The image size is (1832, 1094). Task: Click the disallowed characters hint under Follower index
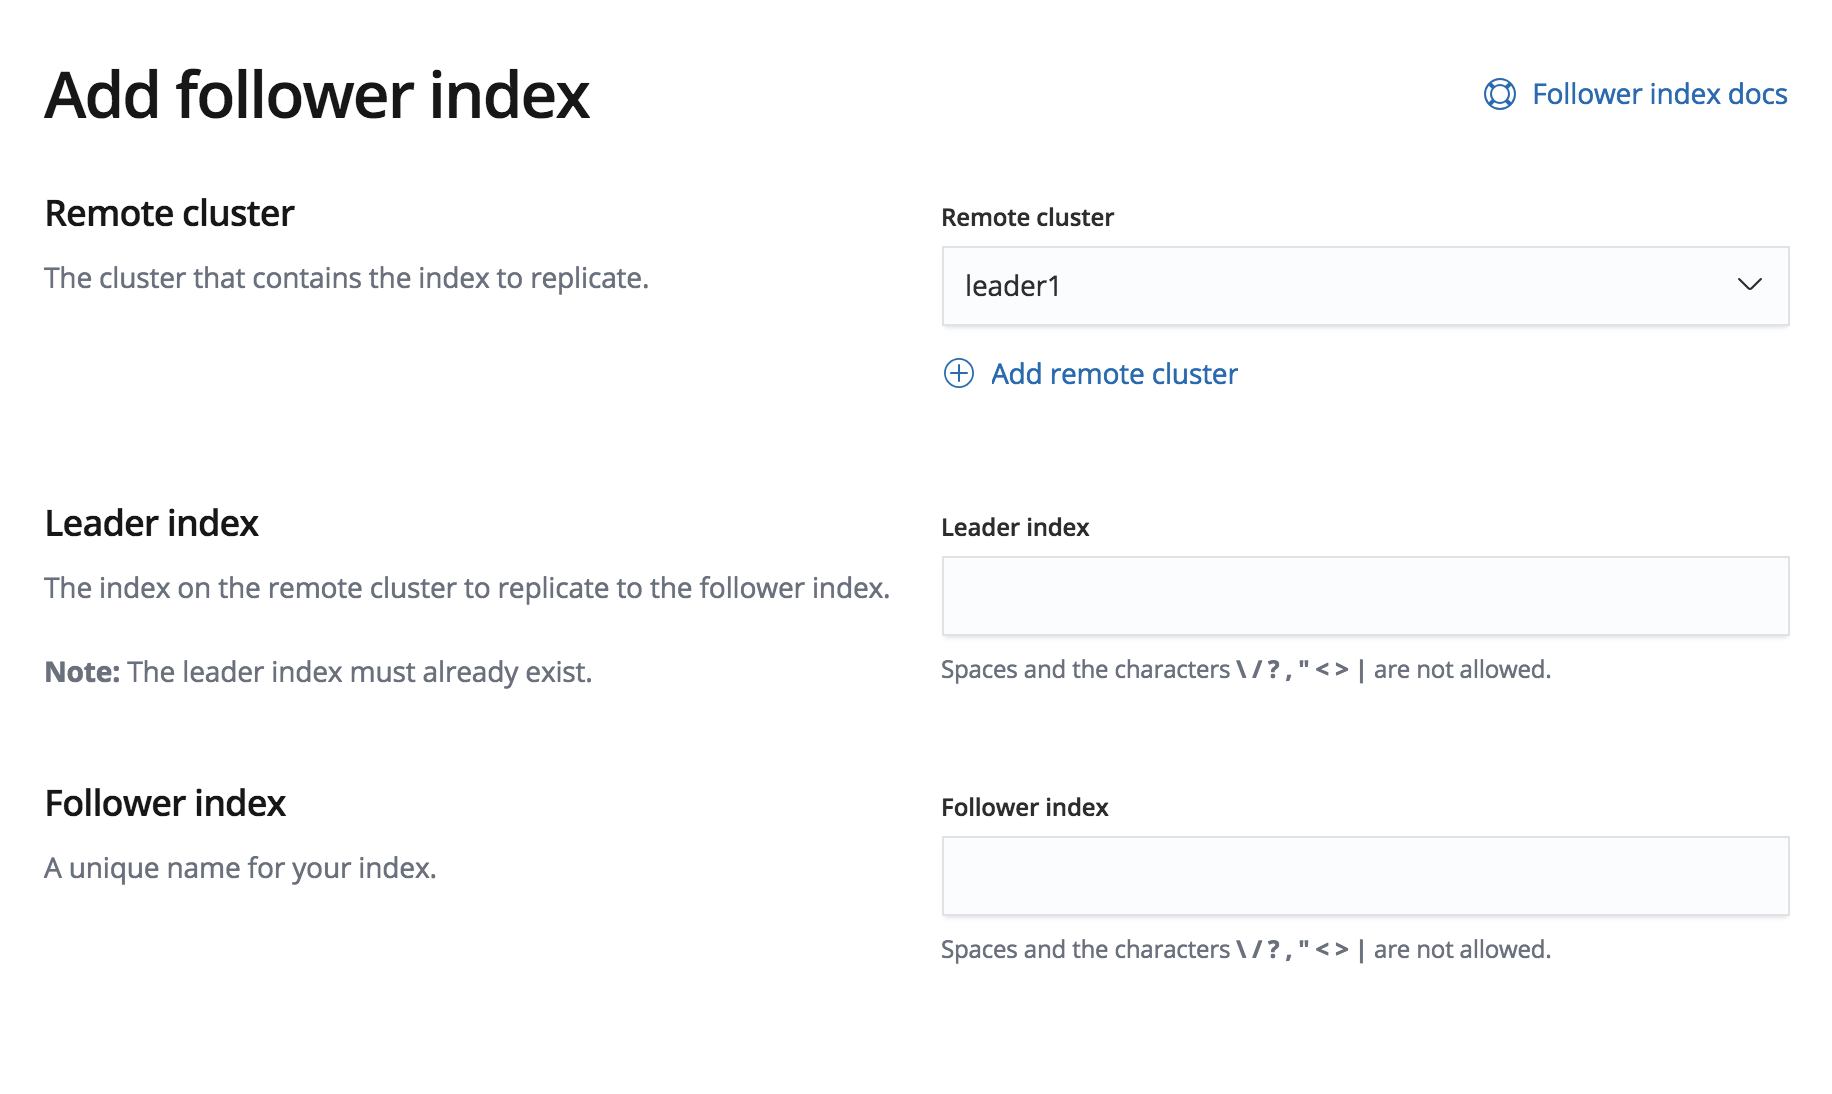click(1244, 949)
